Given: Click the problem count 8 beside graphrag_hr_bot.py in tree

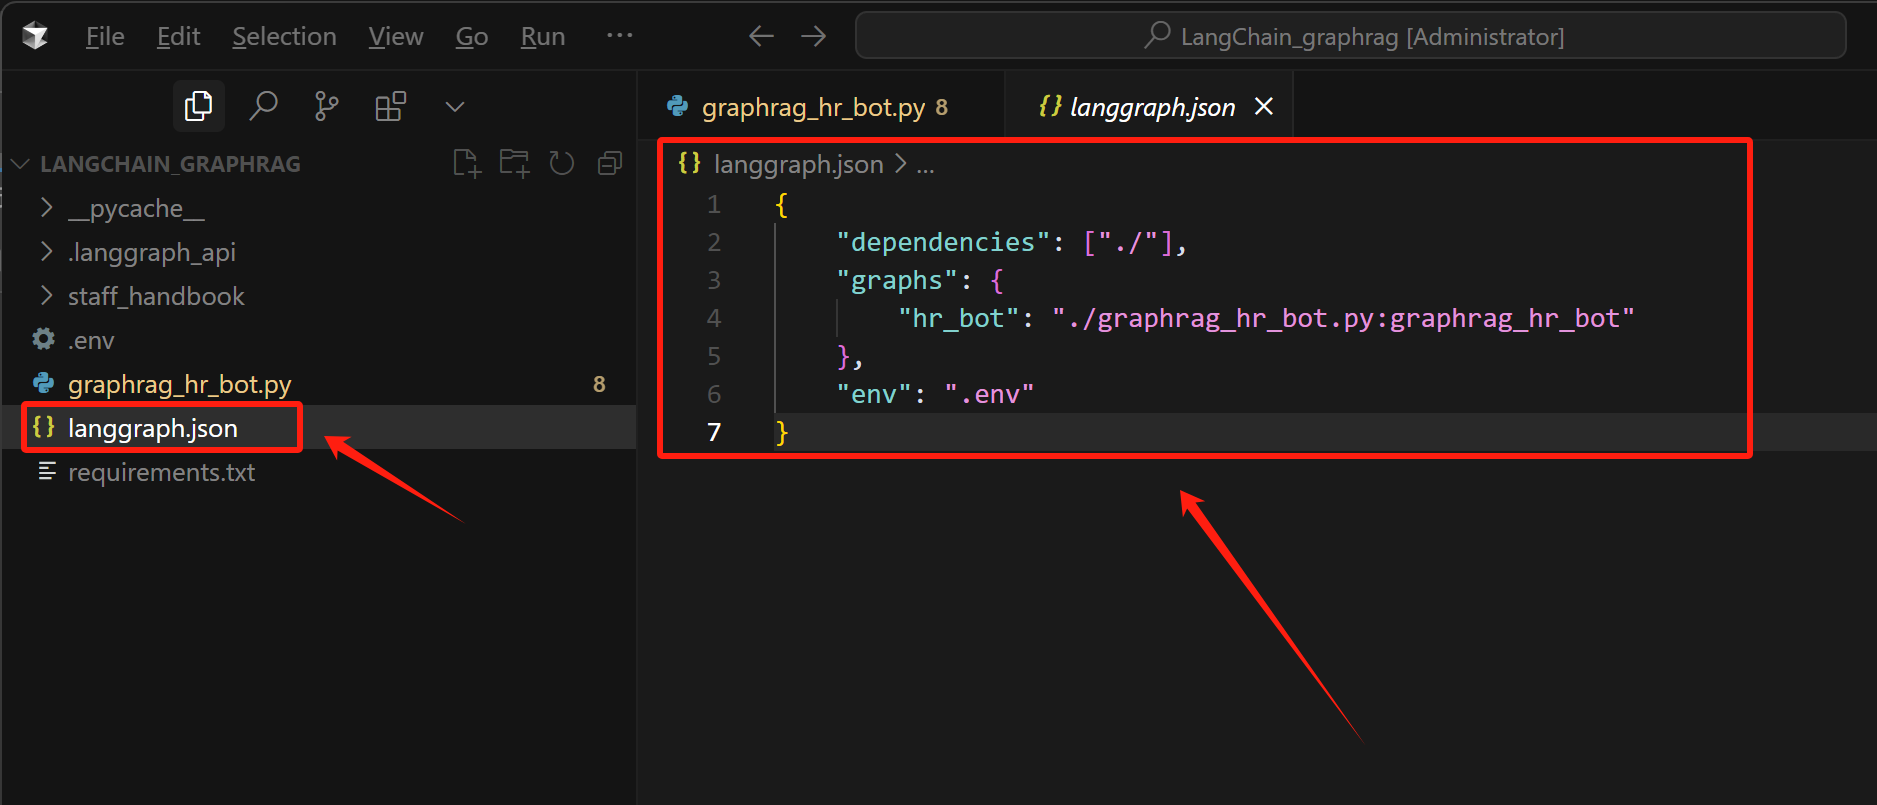Looking at the screenshot, I should [x=599, y=384].
